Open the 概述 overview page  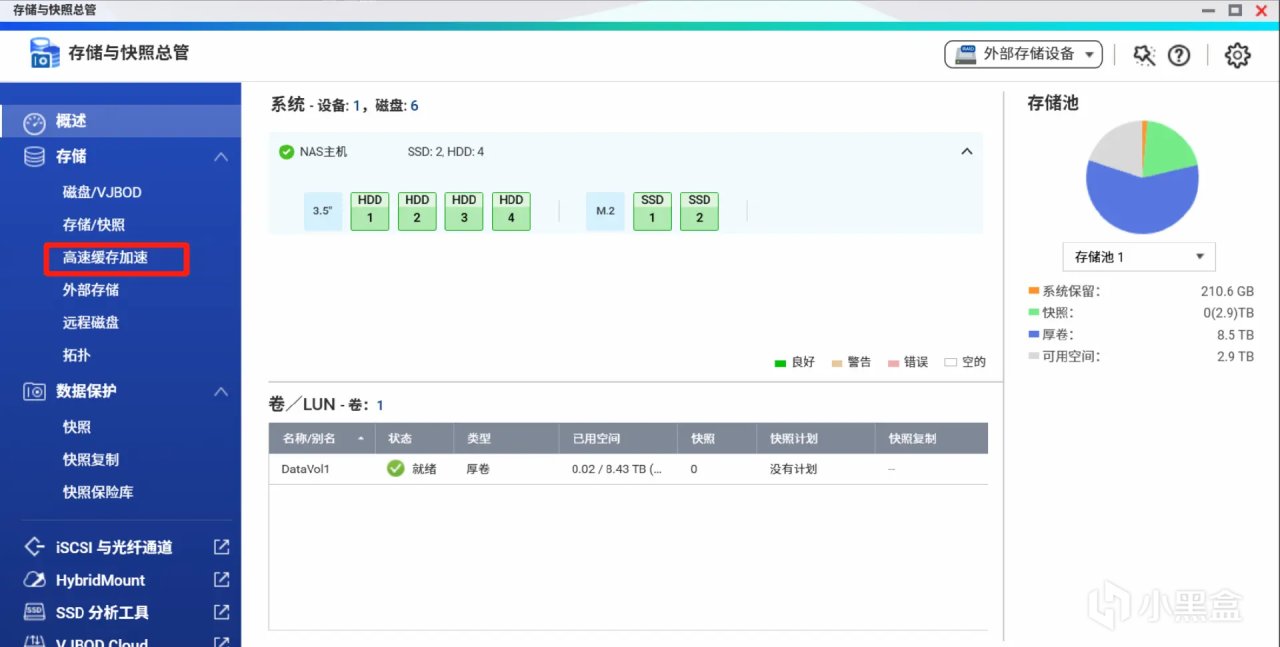120,121
